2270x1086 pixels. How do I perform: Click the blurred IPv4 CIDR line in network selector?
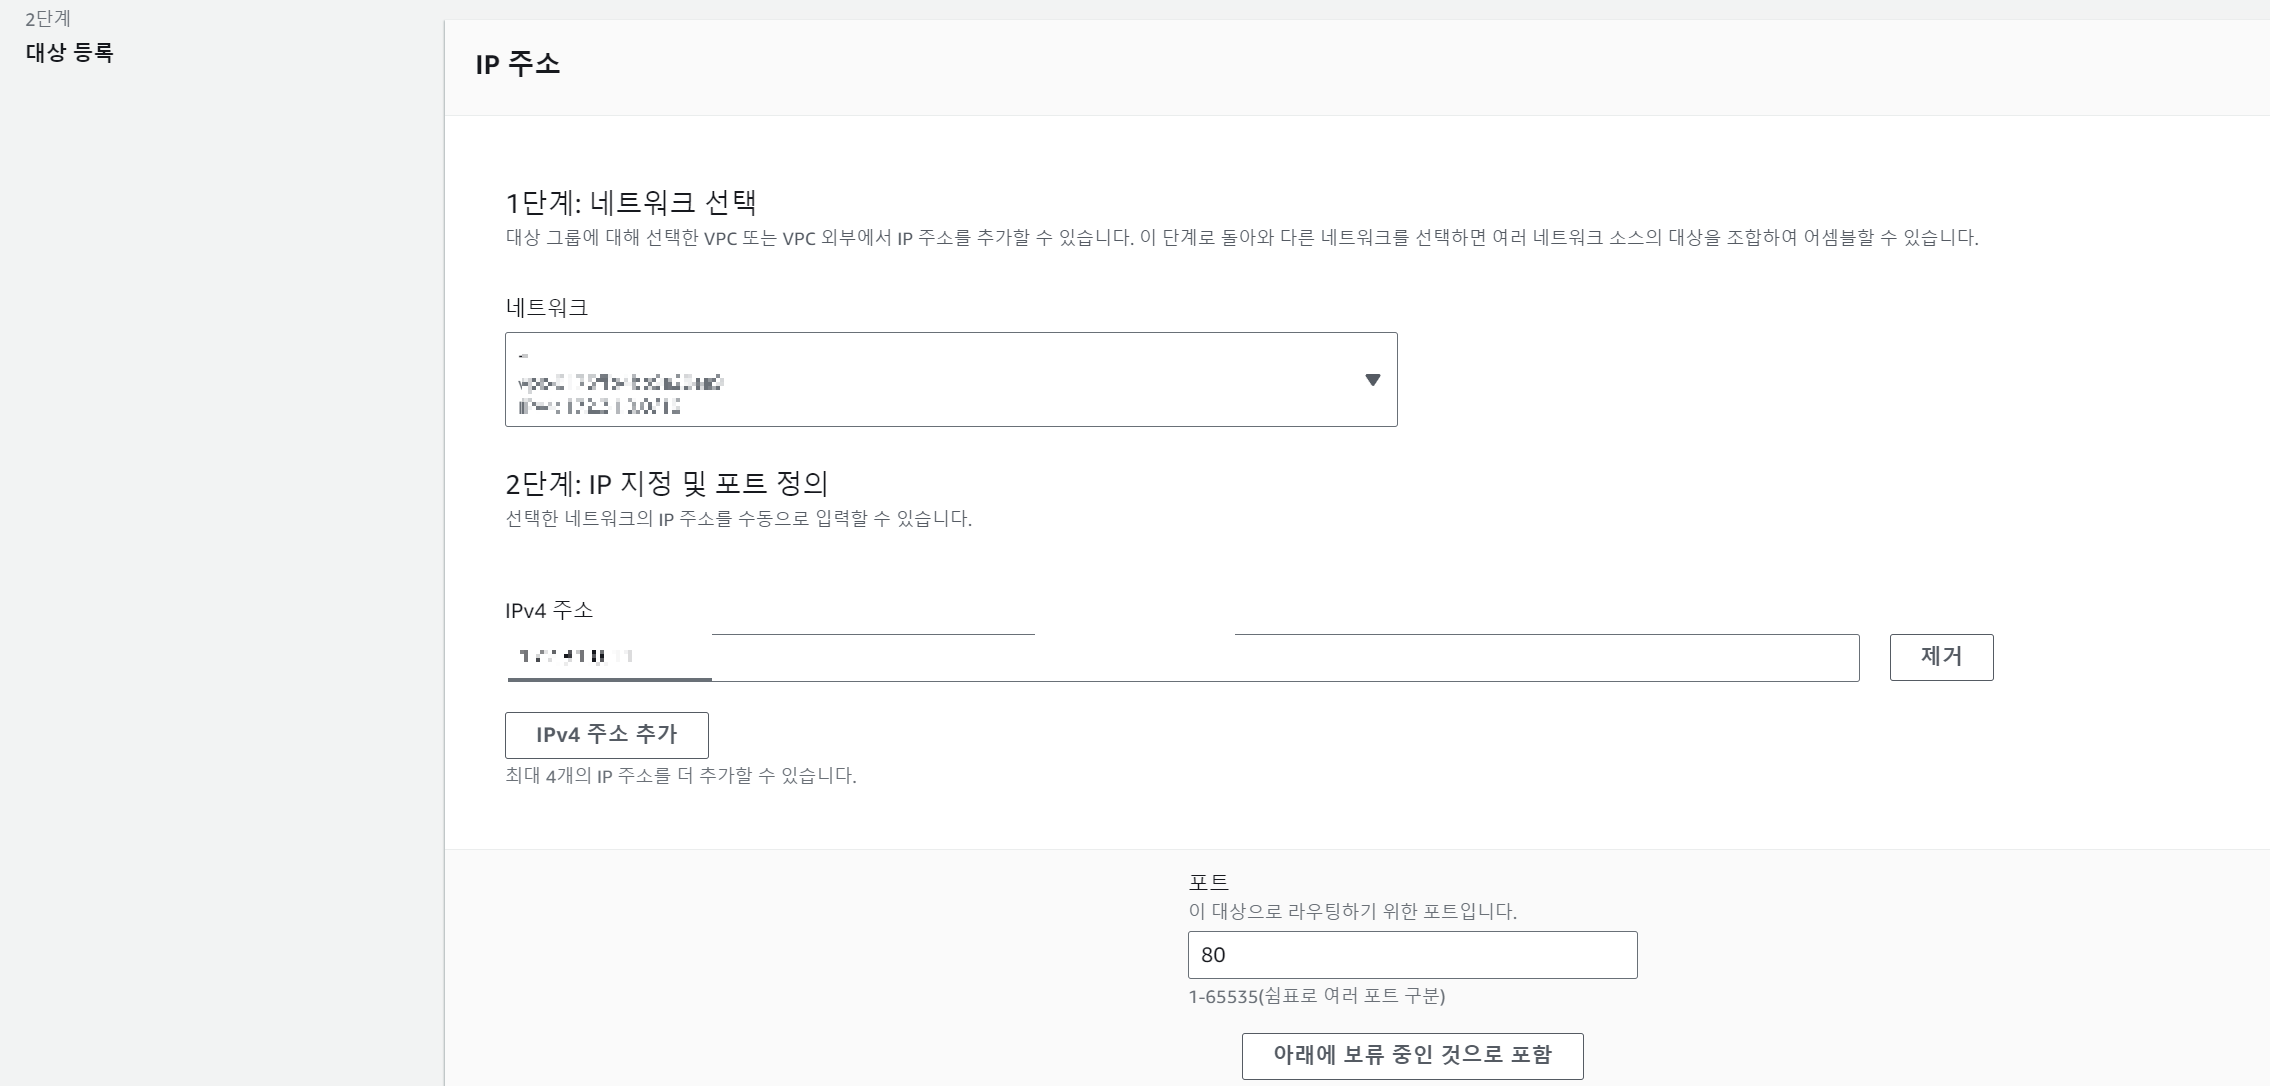point(599,407)
